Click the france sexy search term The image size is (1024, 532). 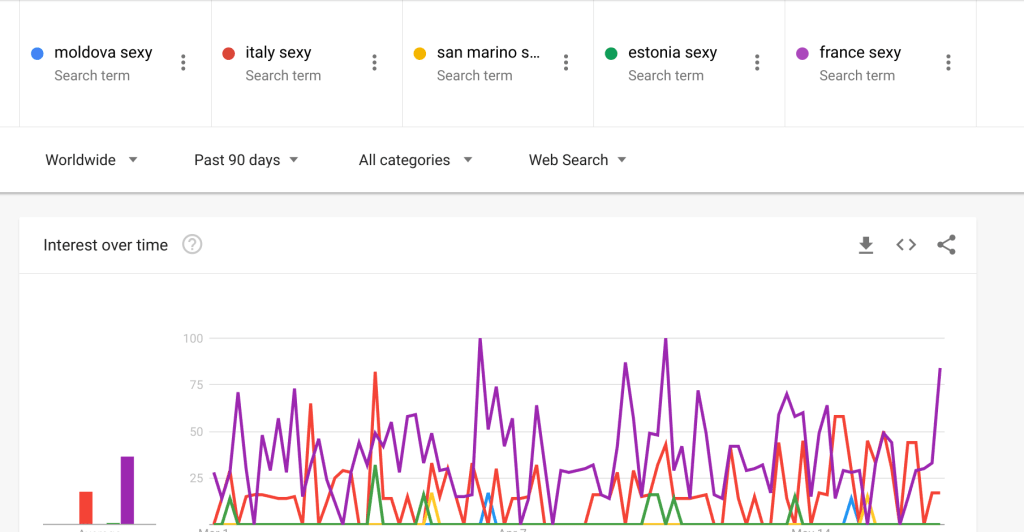click(x=860, y=53)
